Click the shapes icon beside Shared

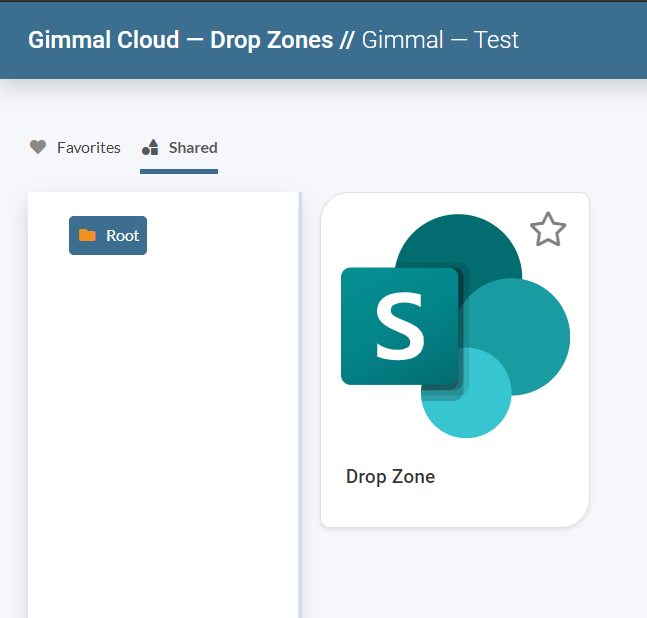coord(151,147)
